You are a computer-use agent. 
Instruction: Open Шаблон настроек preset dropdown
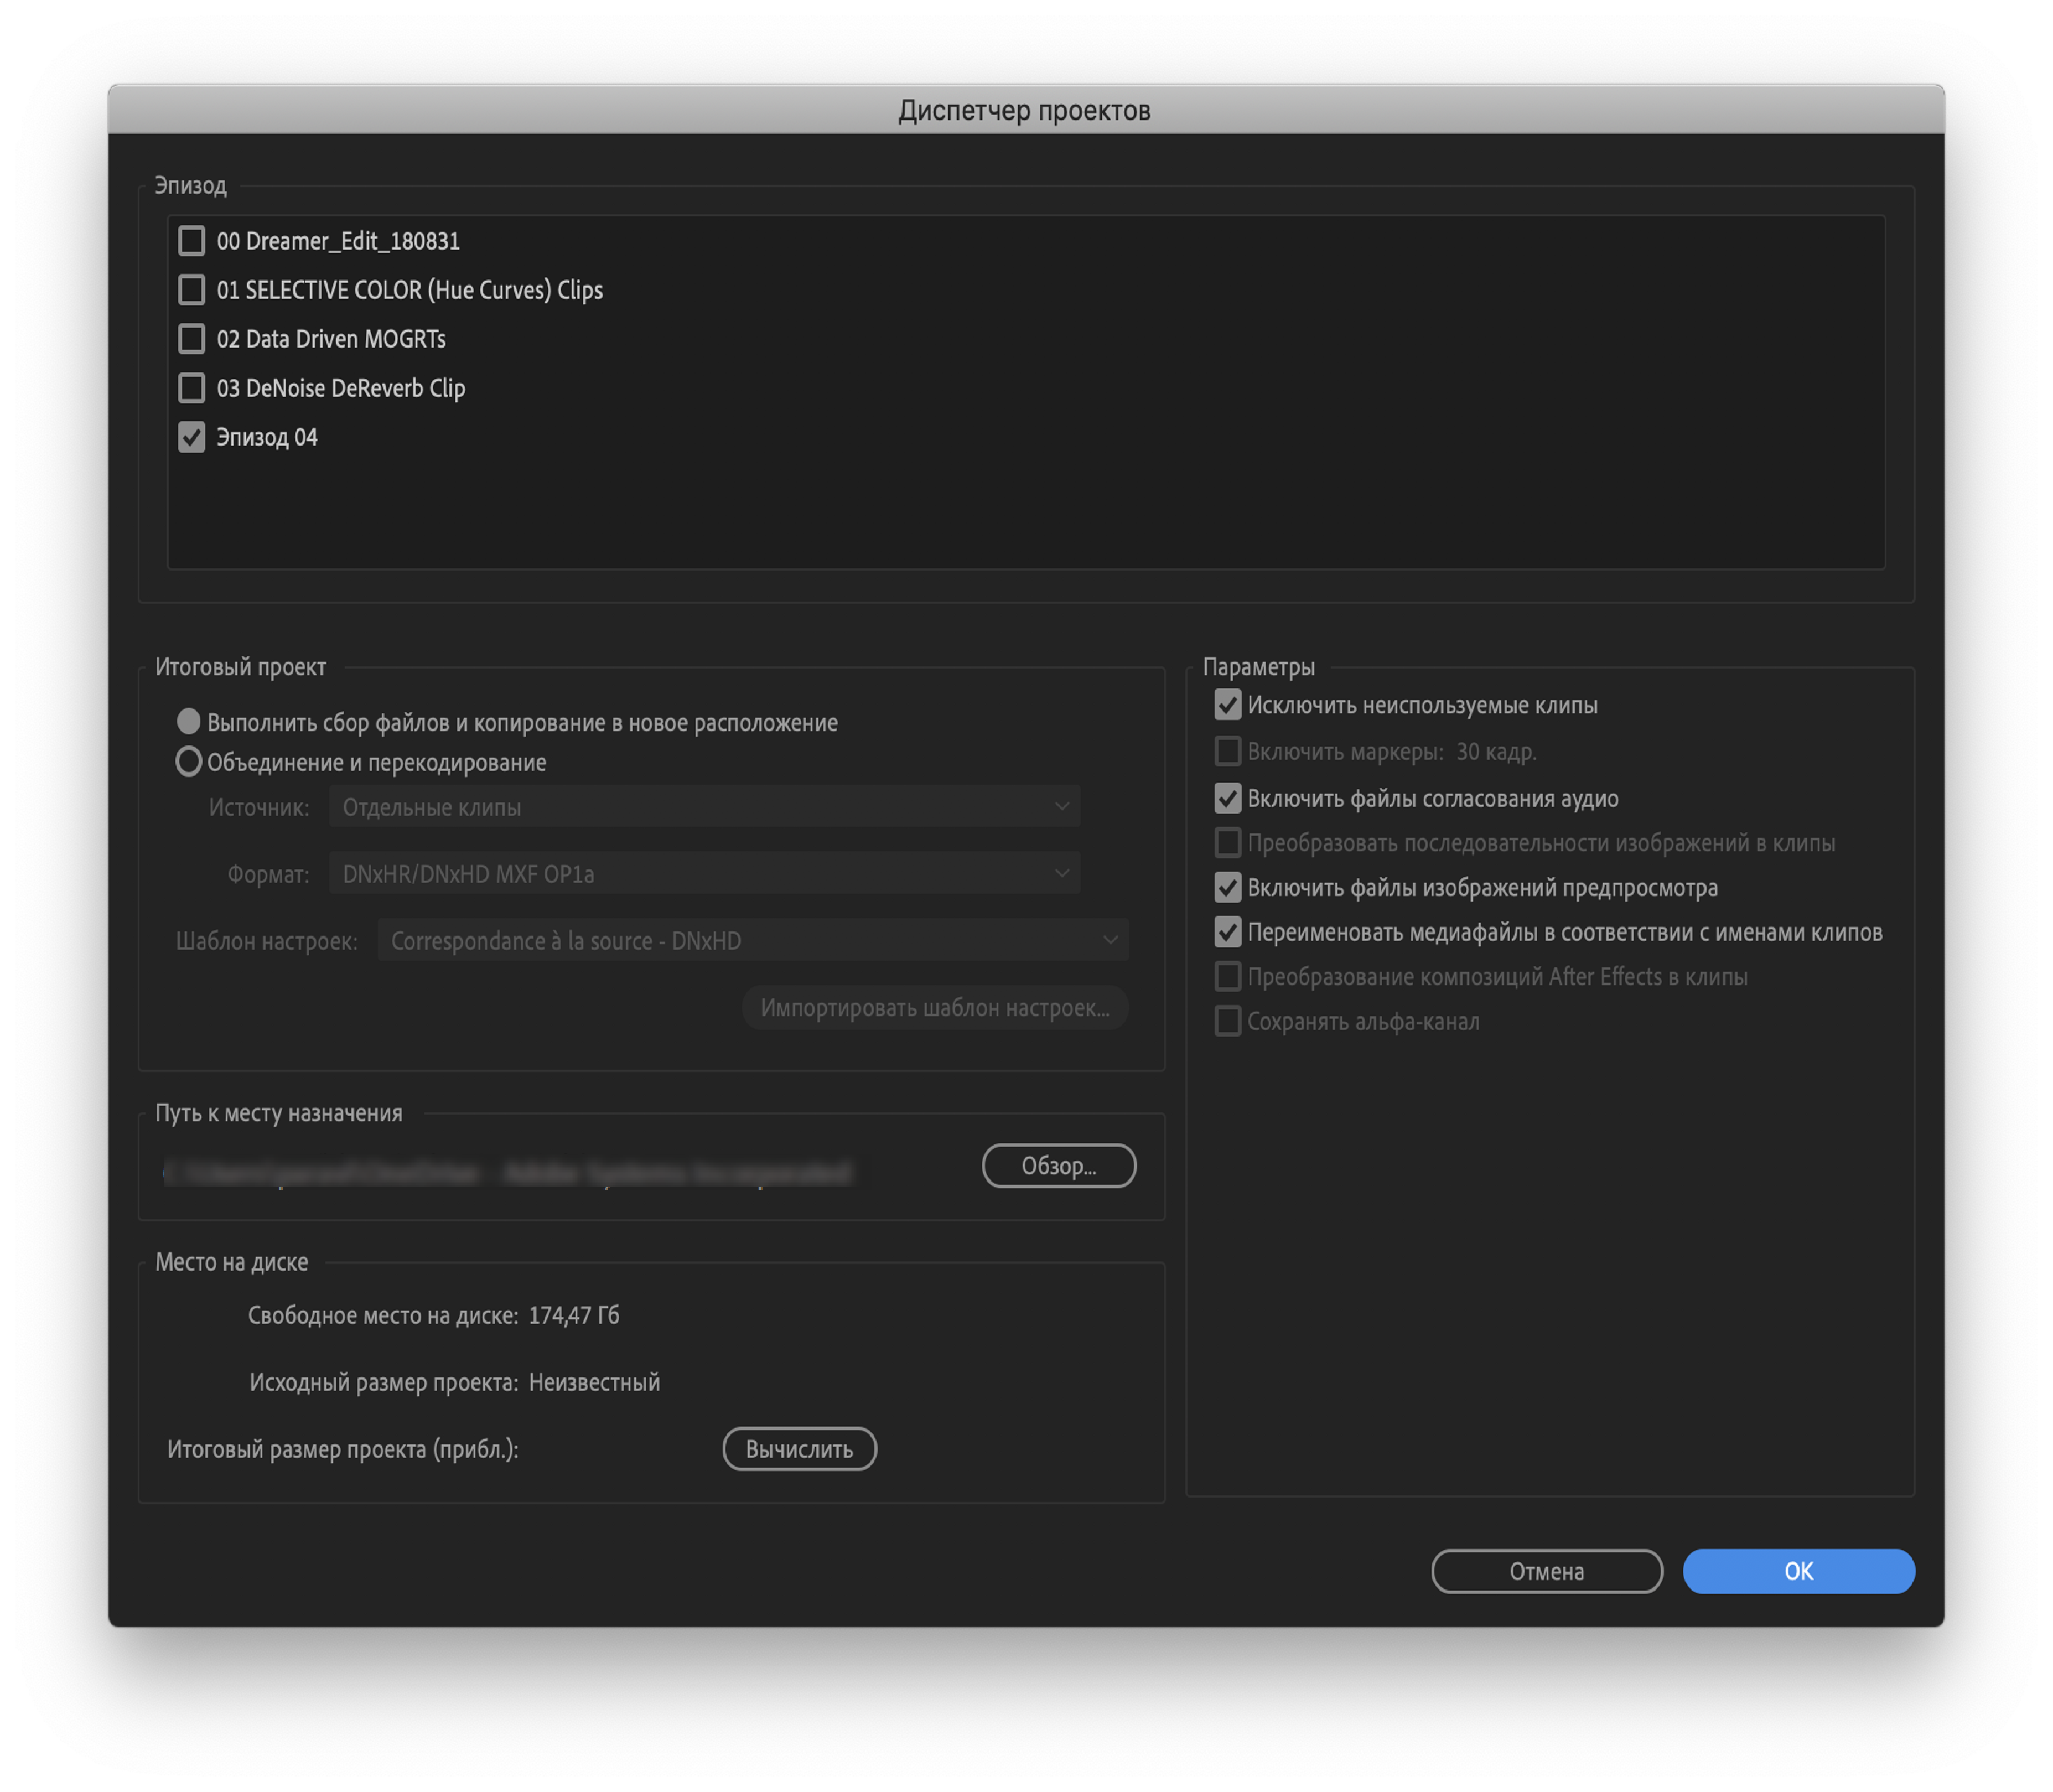752,941
